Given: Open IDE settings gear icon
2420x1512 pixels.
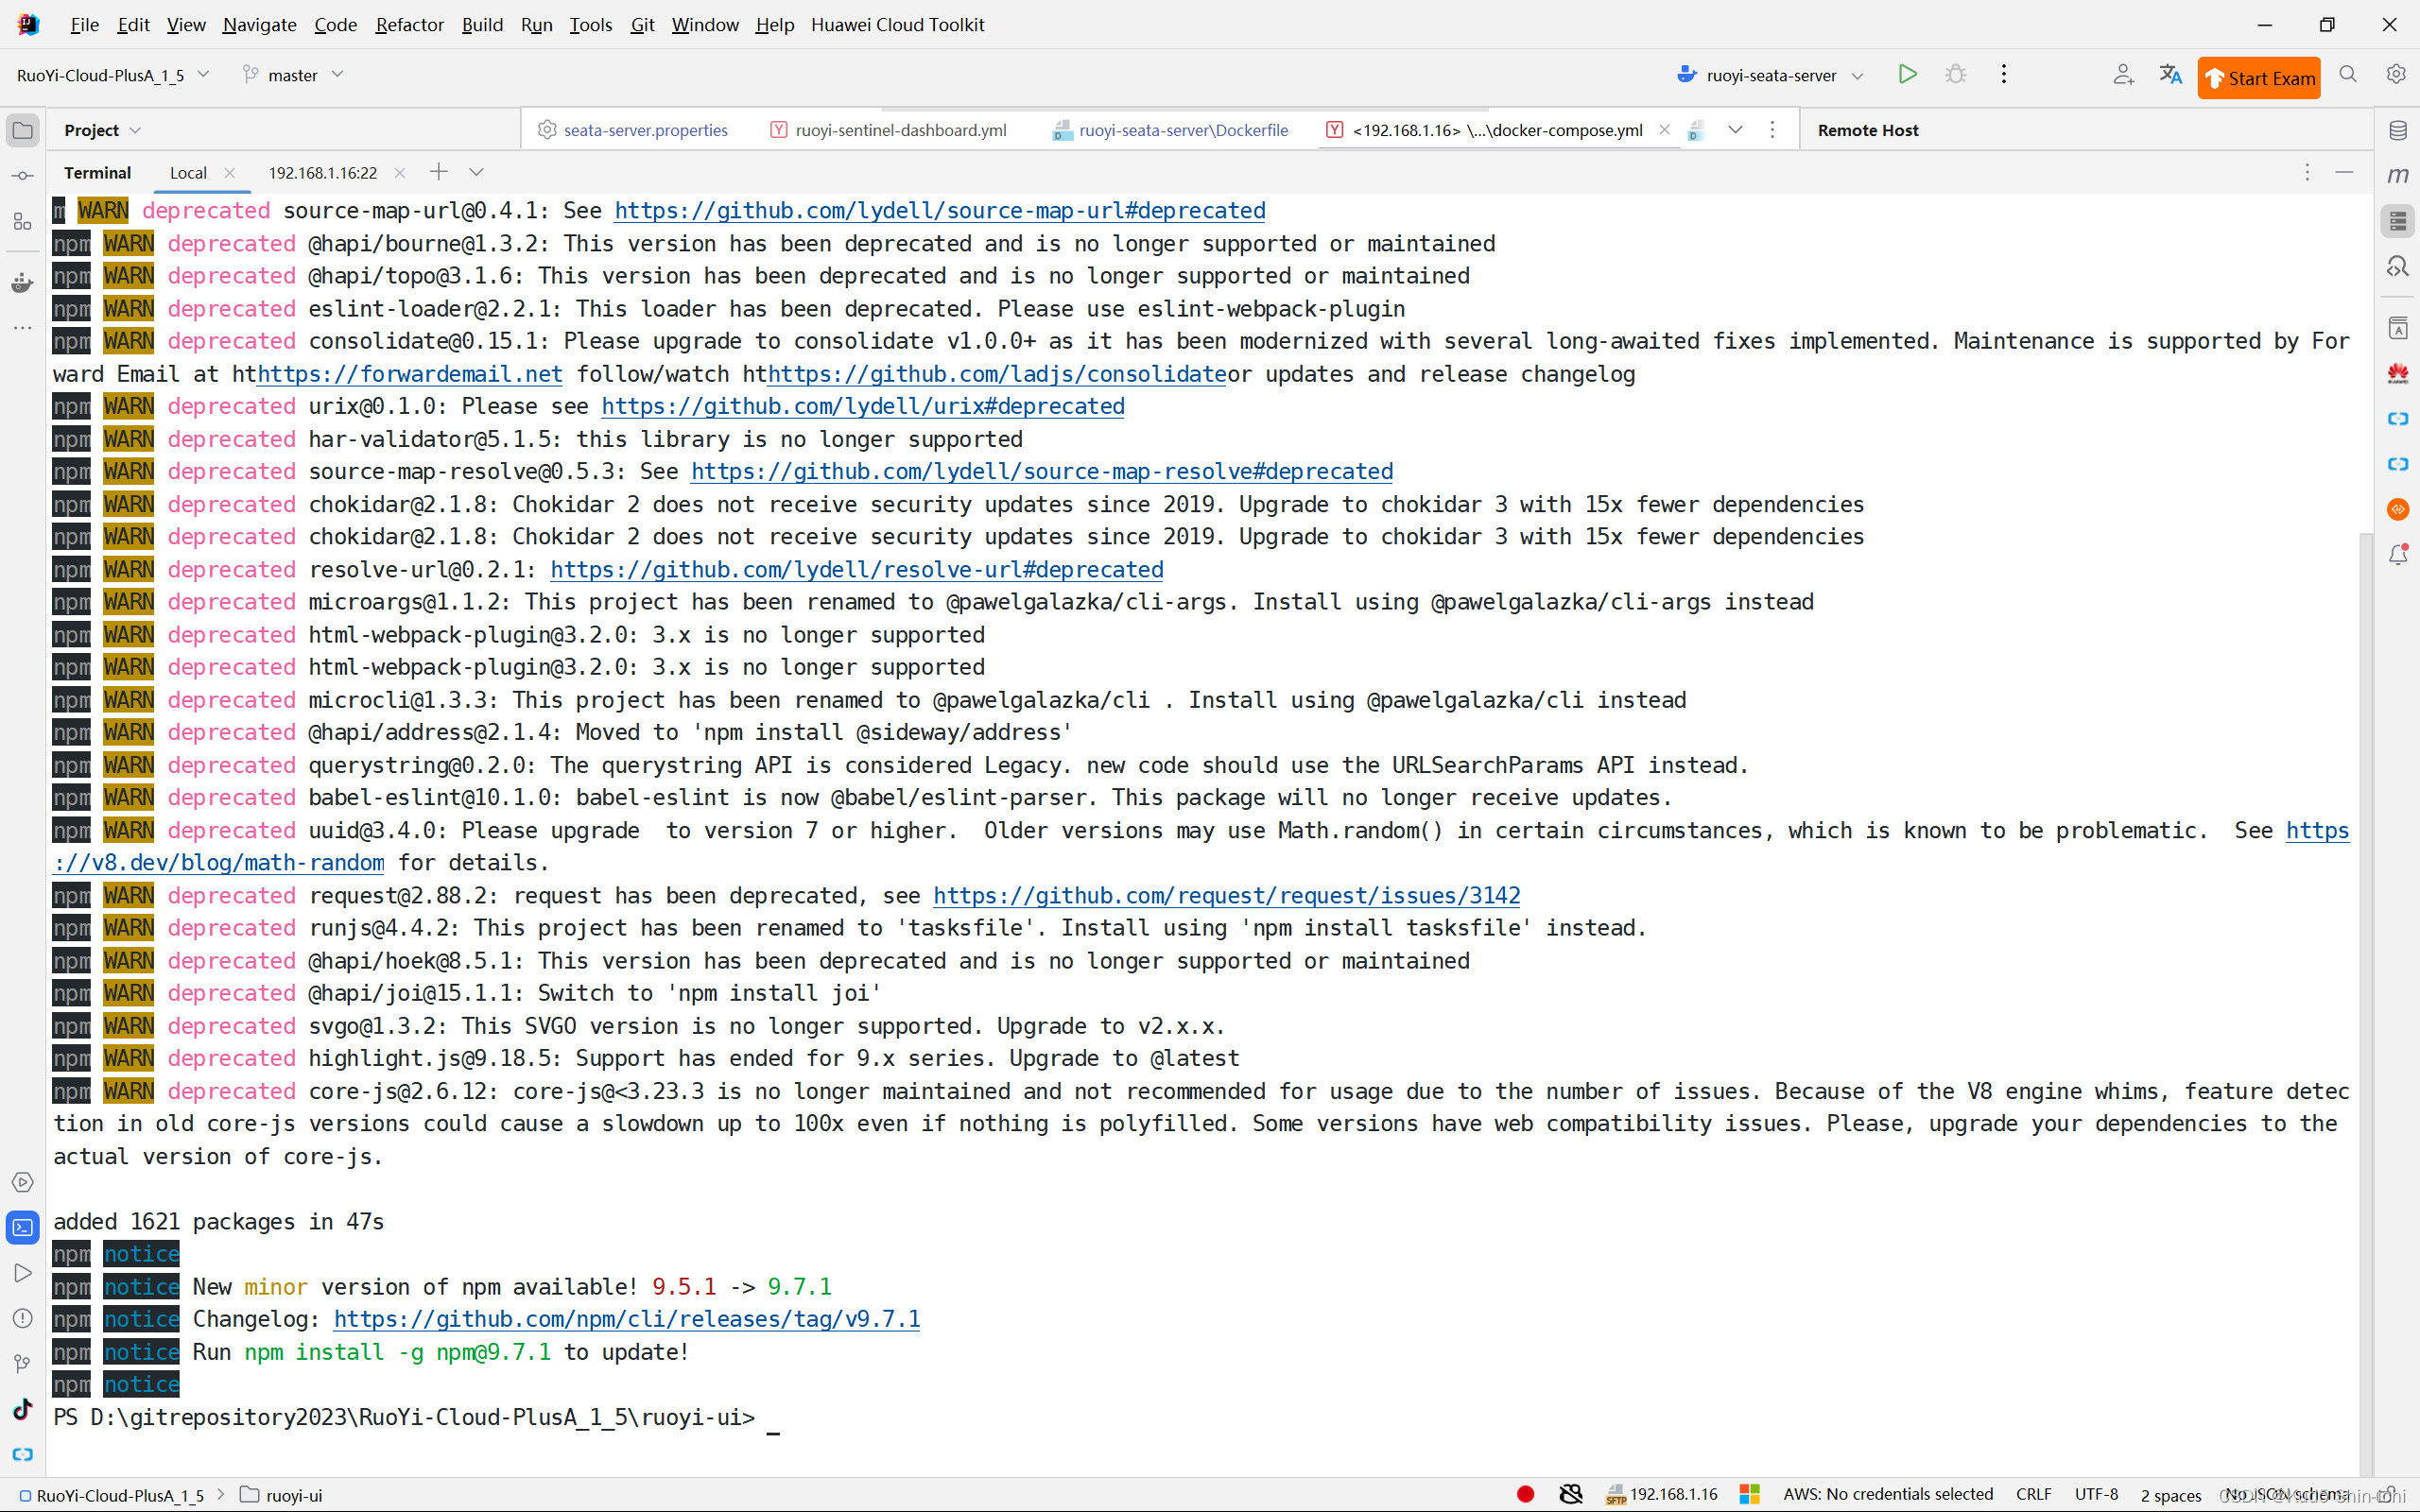Looking at the screenshot, I should [x=2396, y=75].
